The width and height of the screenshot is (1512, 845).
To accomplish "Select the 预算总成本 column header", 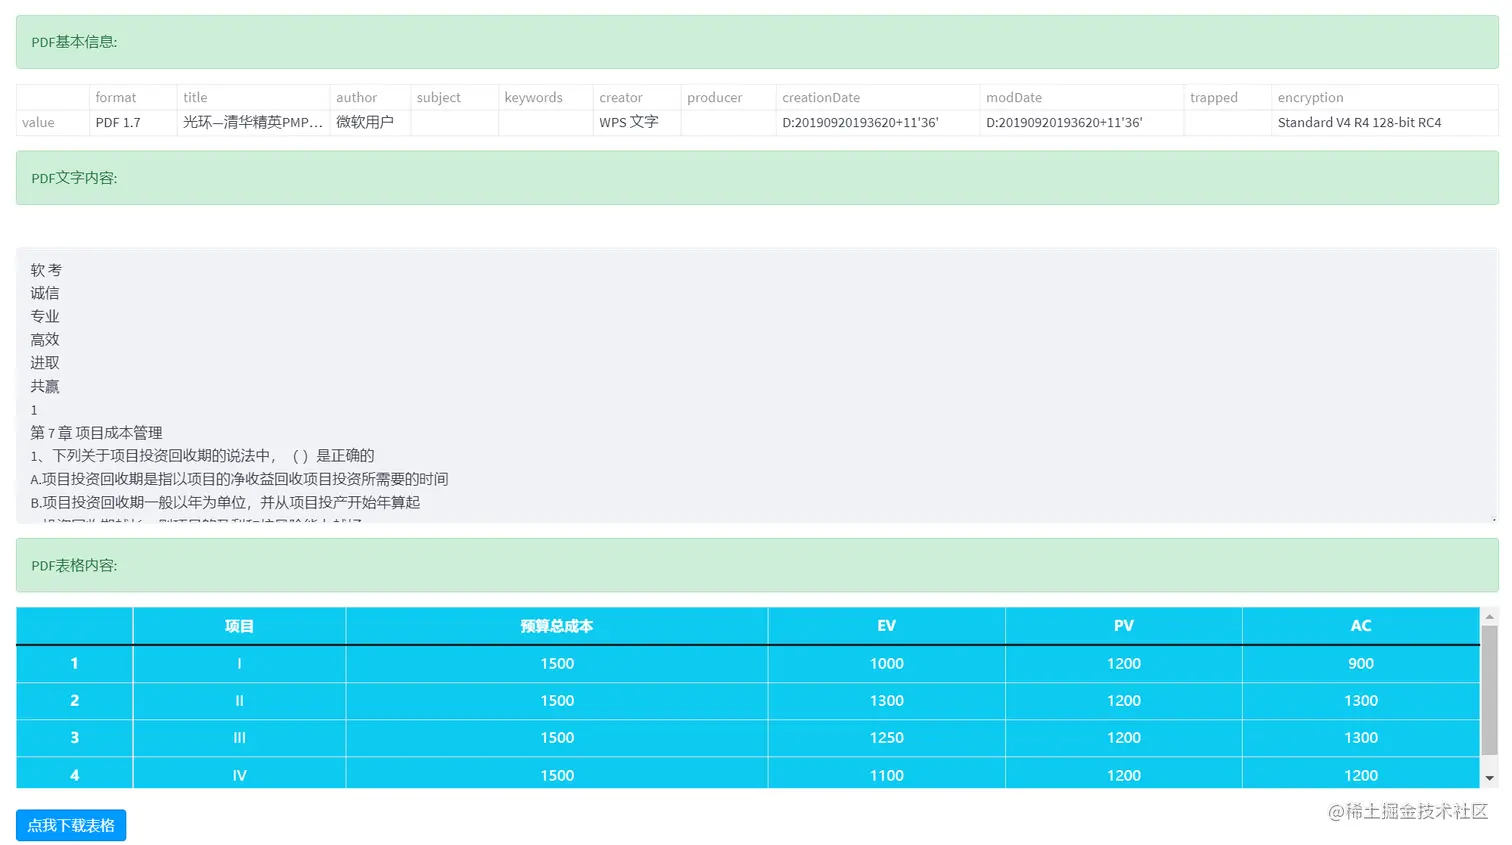I will [557, 626].
